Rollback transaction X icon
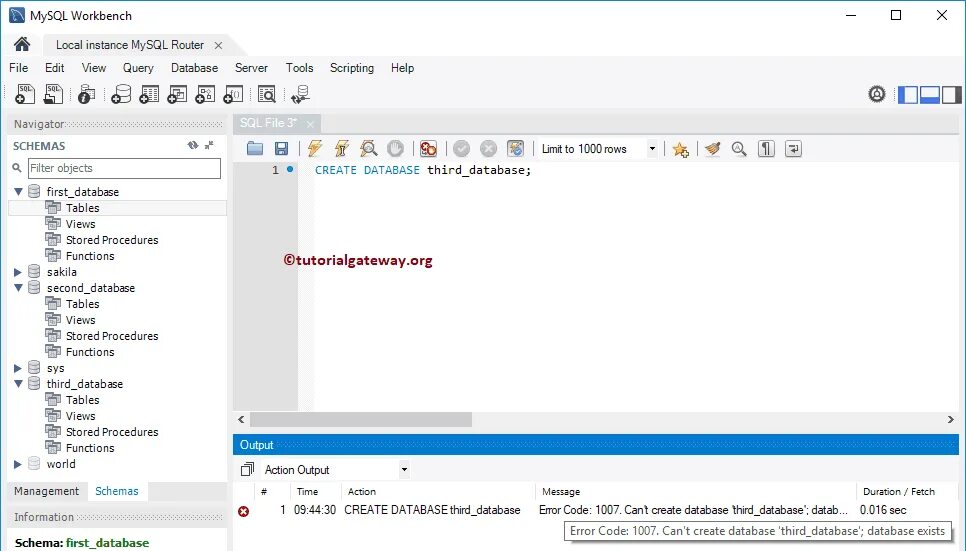This screenshot has width=966, height=551. click(x=489, y=149)
